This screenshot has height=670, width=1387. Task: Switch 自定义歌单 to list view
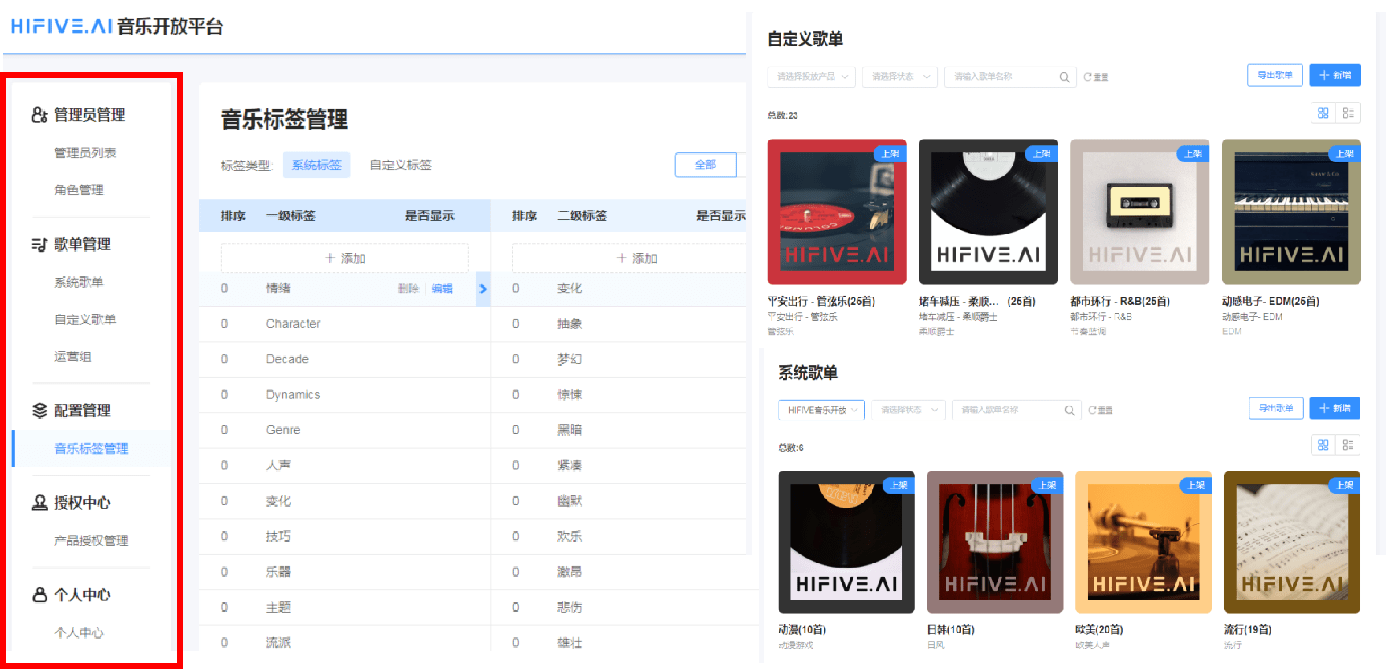1348,113
